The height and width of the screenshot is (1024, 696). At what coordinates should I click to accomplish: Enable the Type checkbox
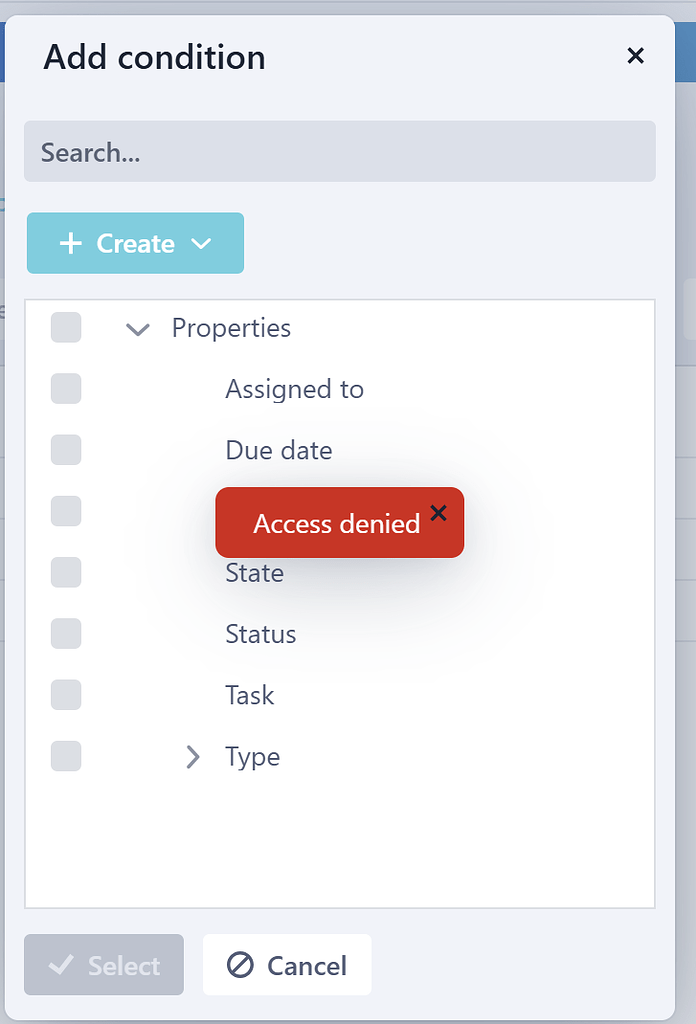coord(66,756)
